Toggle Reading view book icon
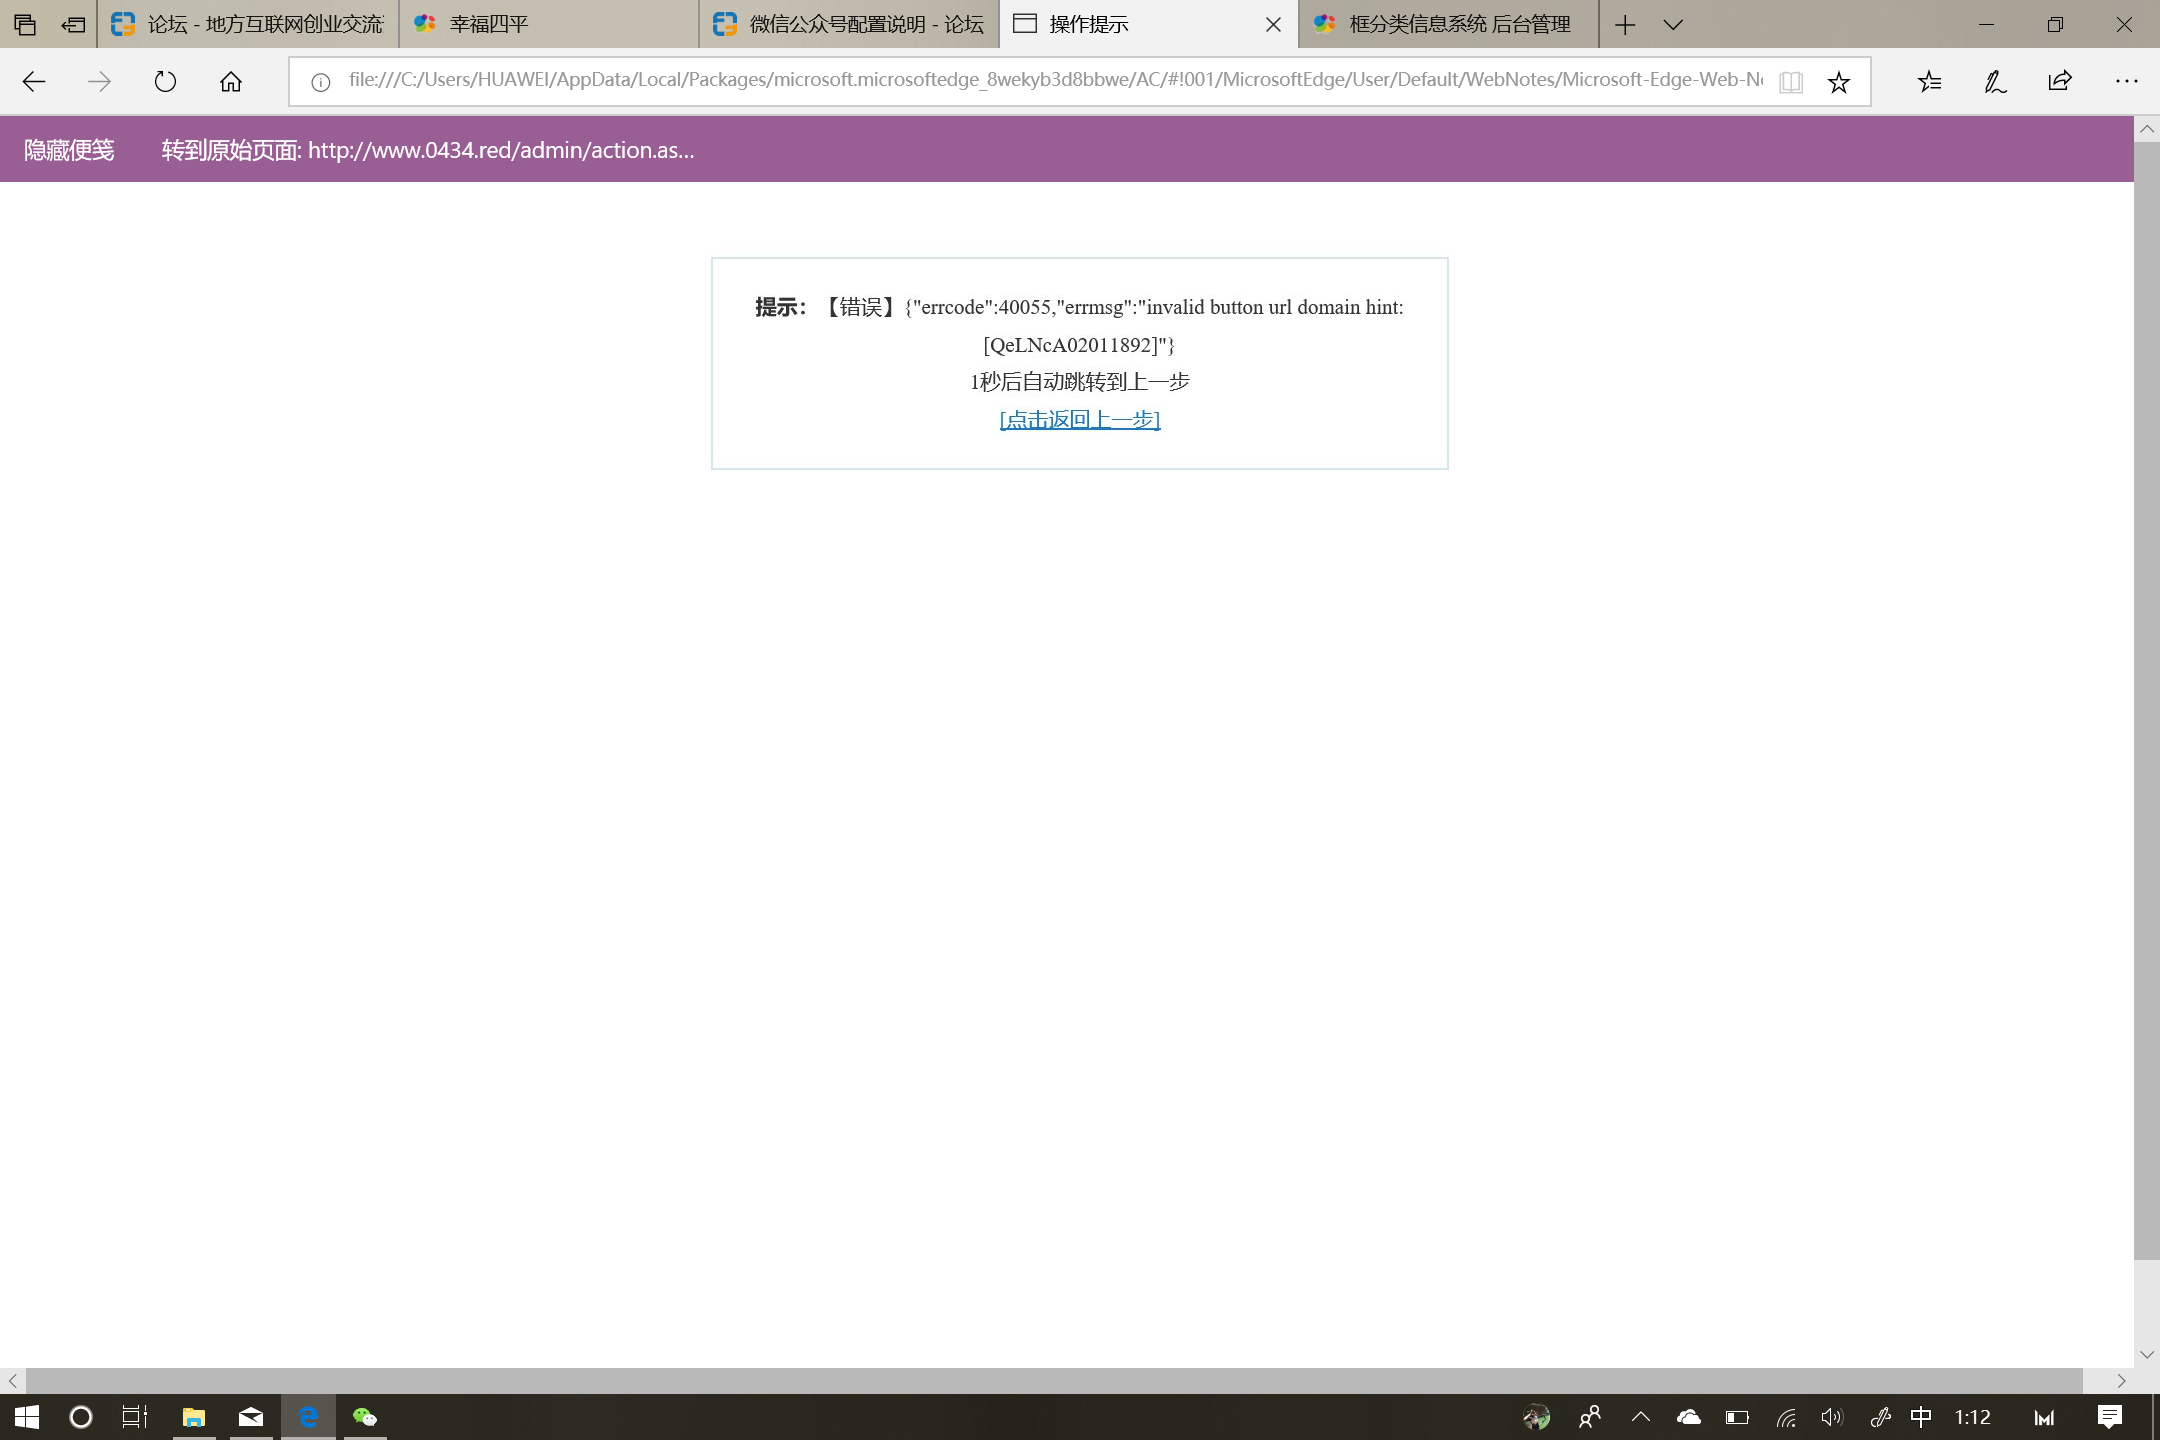Viewport: 2160px width, 1440px height. tap(1791, 82)
